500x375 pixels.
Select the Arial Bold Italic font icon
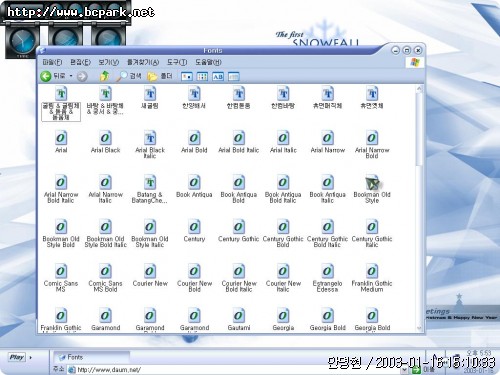[x=239, y=138]
